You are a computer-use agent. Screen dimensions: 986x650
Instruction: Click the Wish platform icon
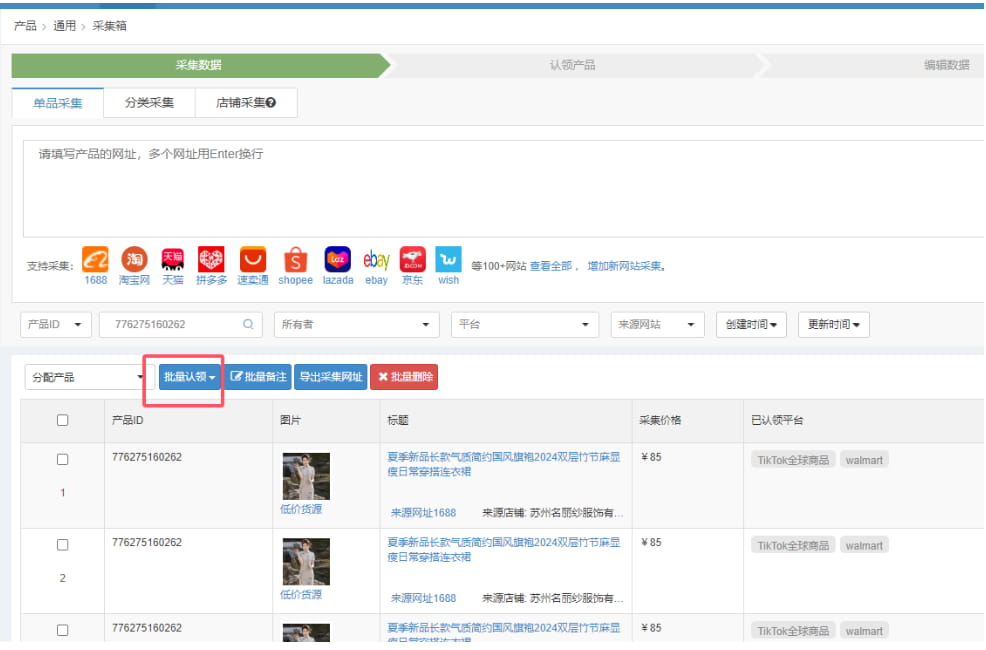[449, 260]
